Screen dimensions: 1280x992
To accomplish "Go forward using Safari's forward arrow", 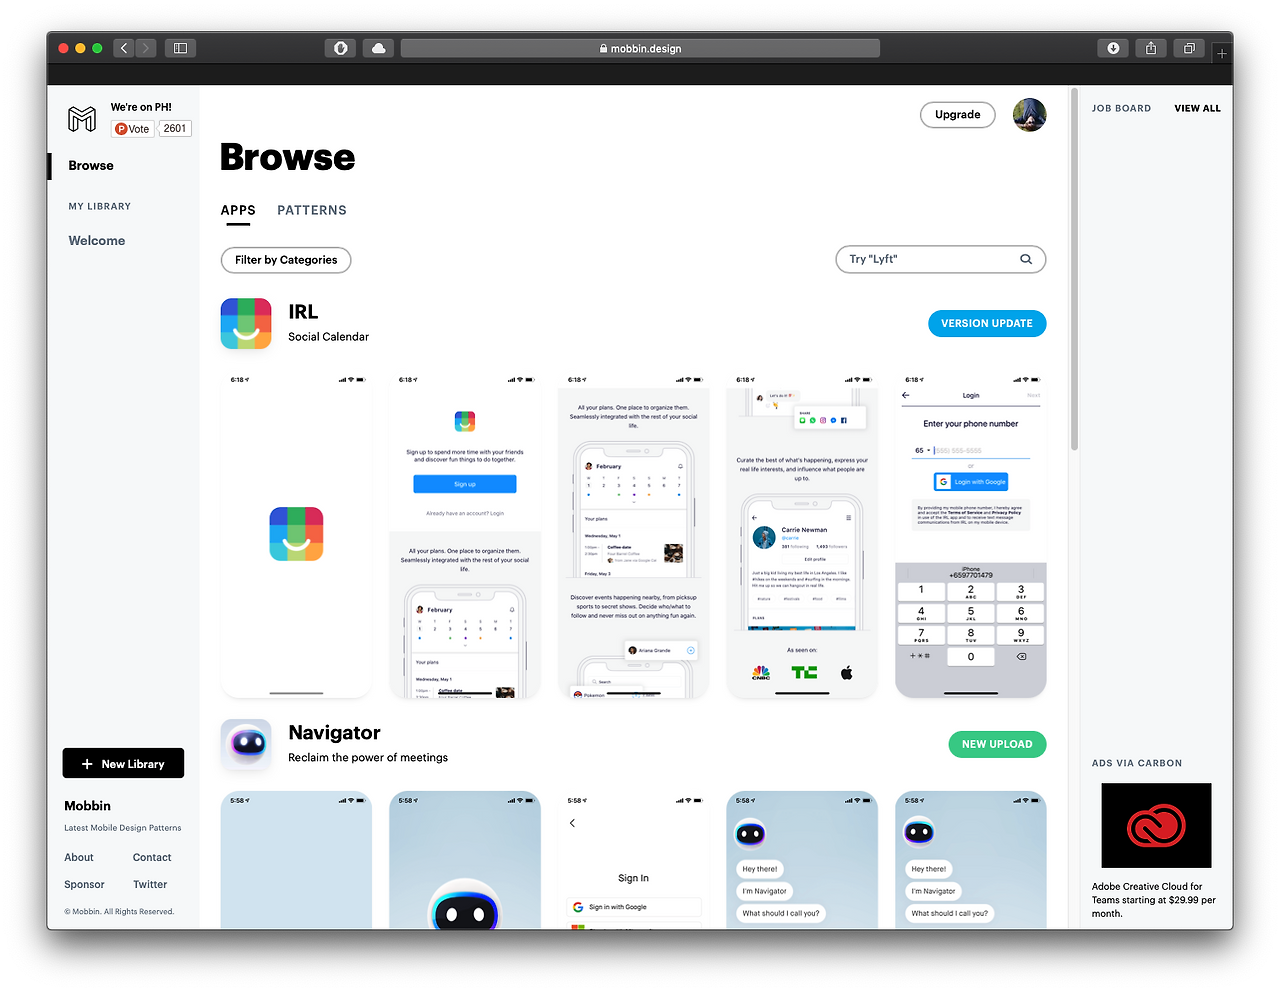I will pos(146,48).
